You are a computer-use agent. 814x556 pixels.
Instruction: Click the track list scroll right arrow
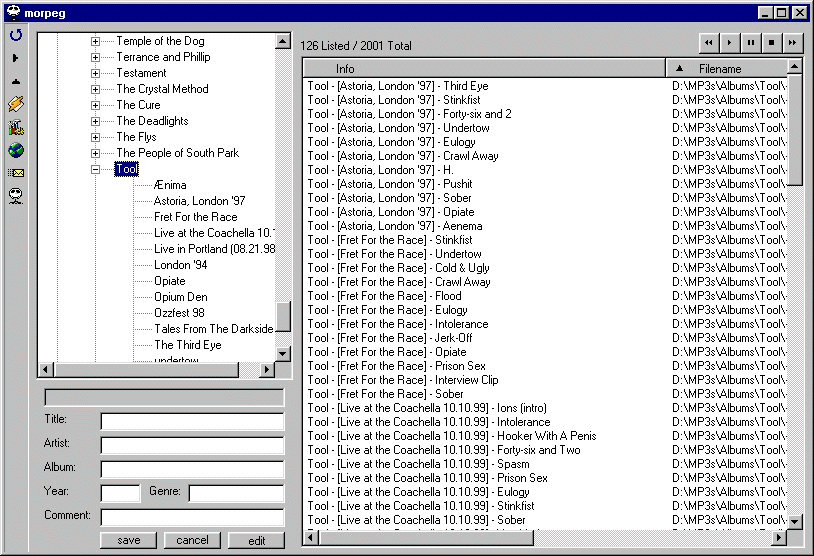[779, 538]
